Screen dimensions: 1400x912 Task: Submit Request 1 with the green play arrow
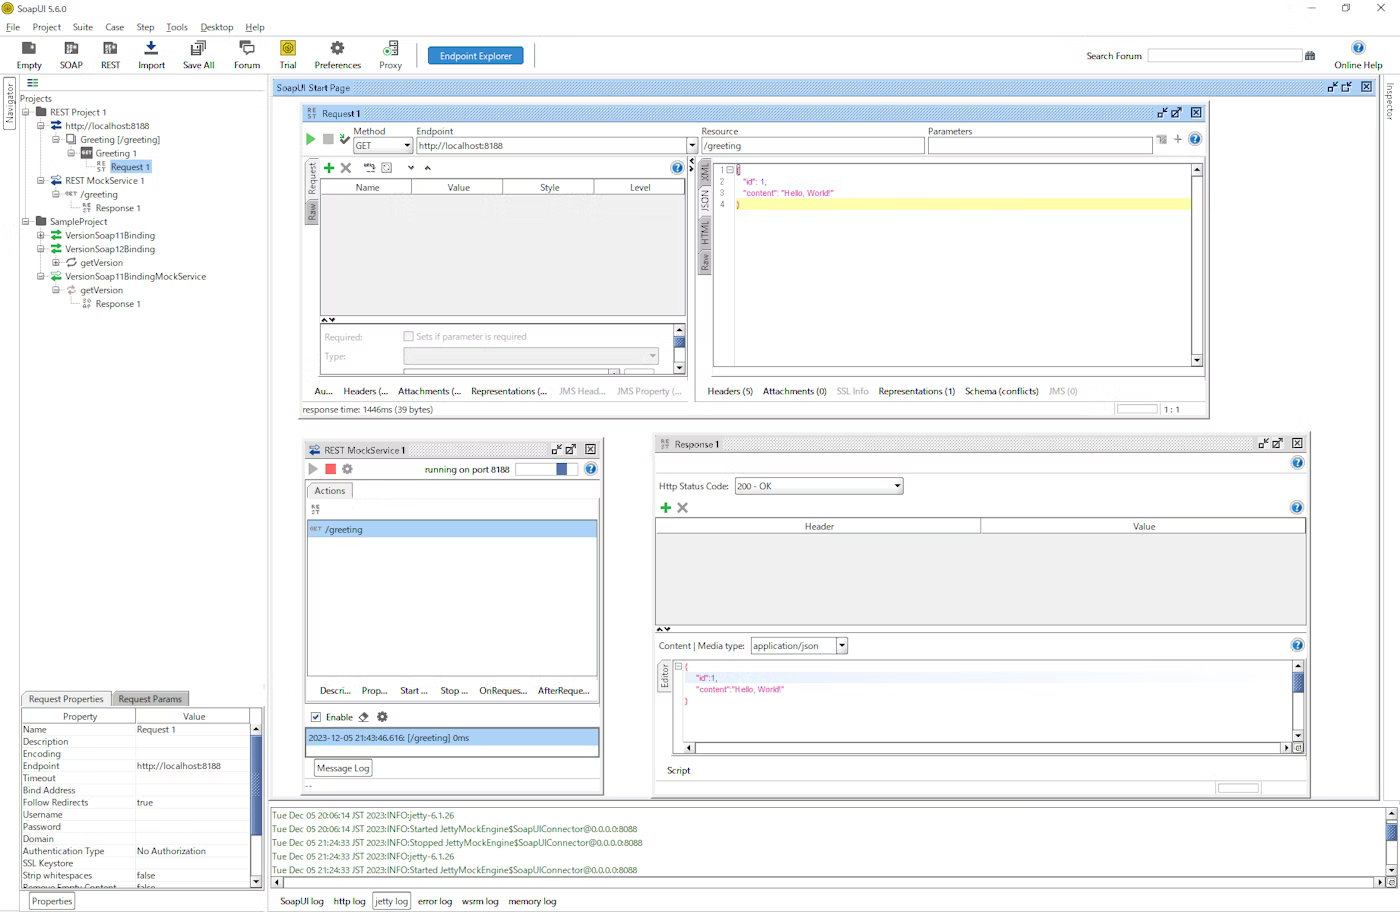coord(311,139)
